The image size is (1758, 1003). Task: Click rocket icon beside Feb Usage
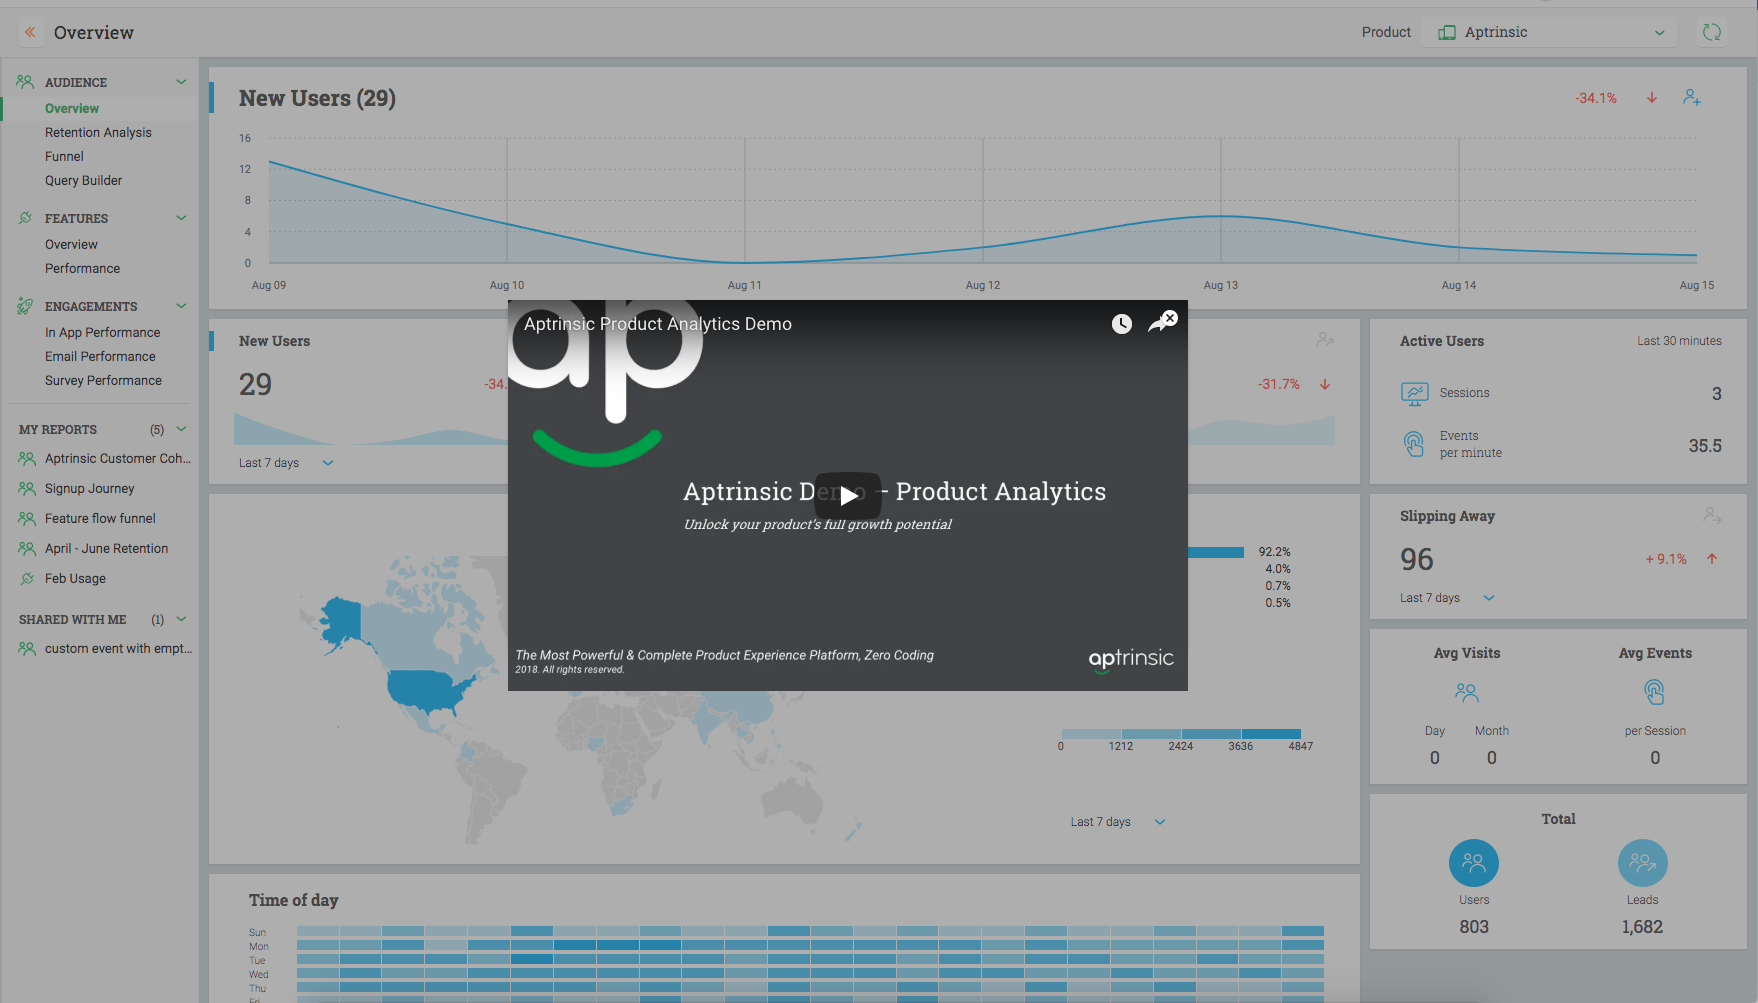tap(27, 578)
